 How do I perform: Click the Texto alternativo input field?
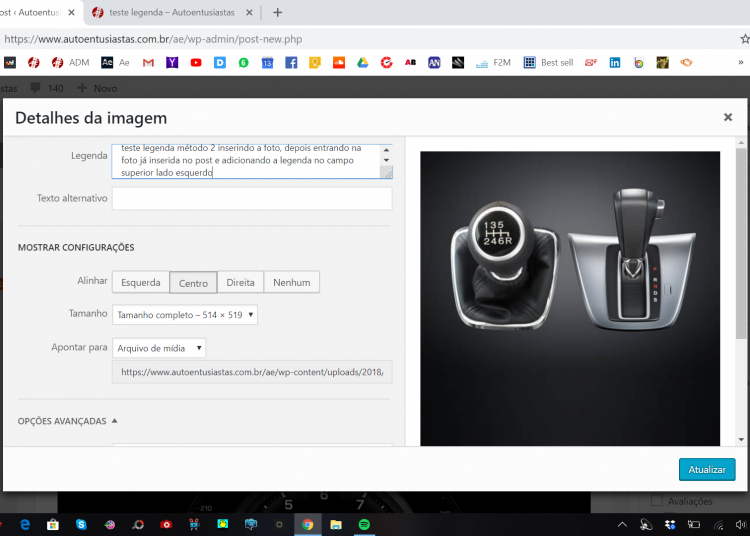251,198
